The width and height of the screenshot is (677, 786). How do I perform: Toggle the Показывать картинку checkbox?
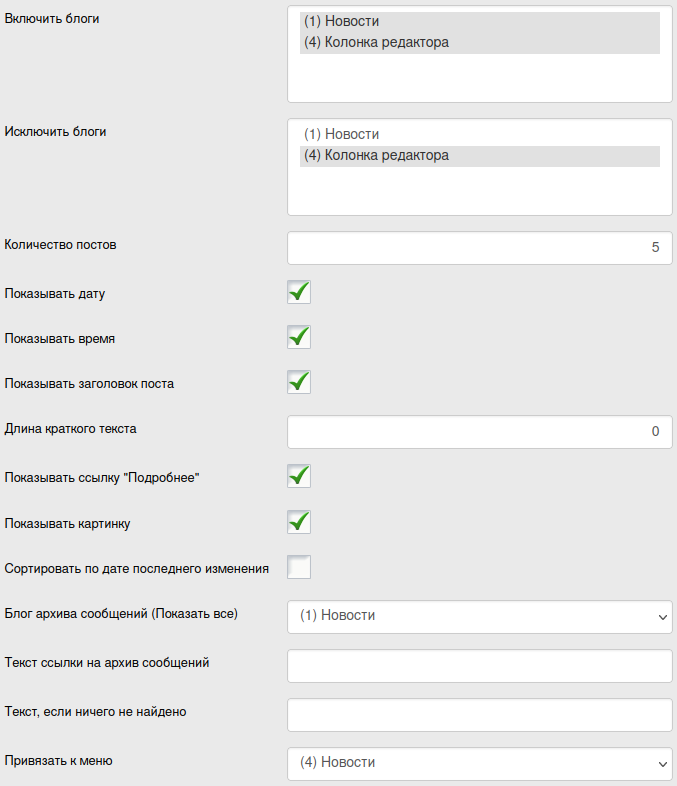(x=299, y=522)
